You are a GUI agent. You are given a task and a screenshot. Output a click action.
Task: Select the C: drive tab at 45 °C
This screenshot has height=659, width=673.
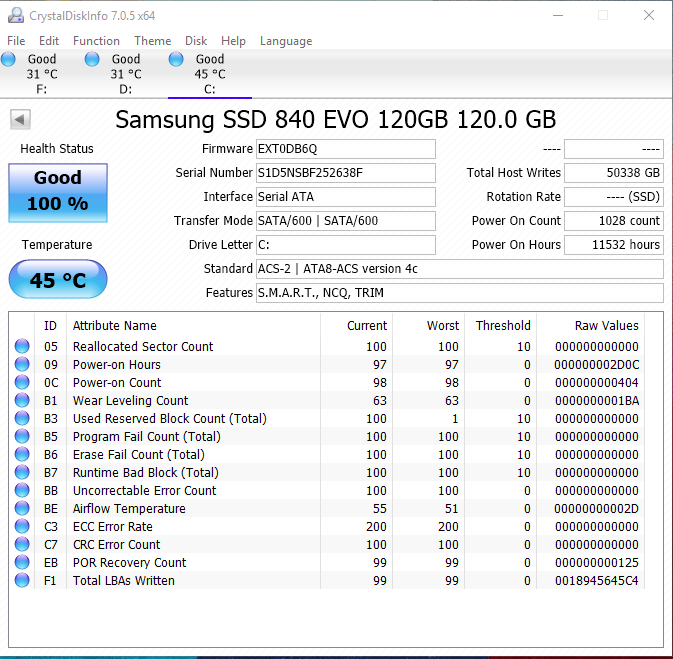coord(210,74)
